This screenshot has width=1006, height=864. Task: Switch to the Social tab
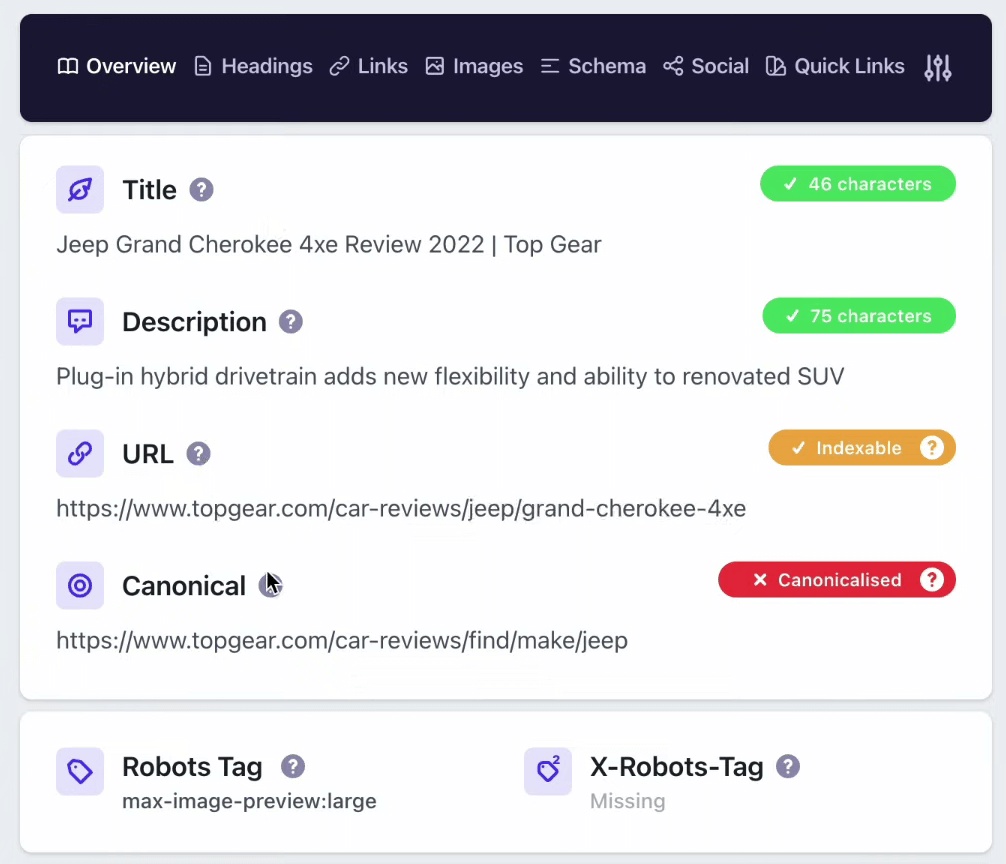click(x=706, y=66)
